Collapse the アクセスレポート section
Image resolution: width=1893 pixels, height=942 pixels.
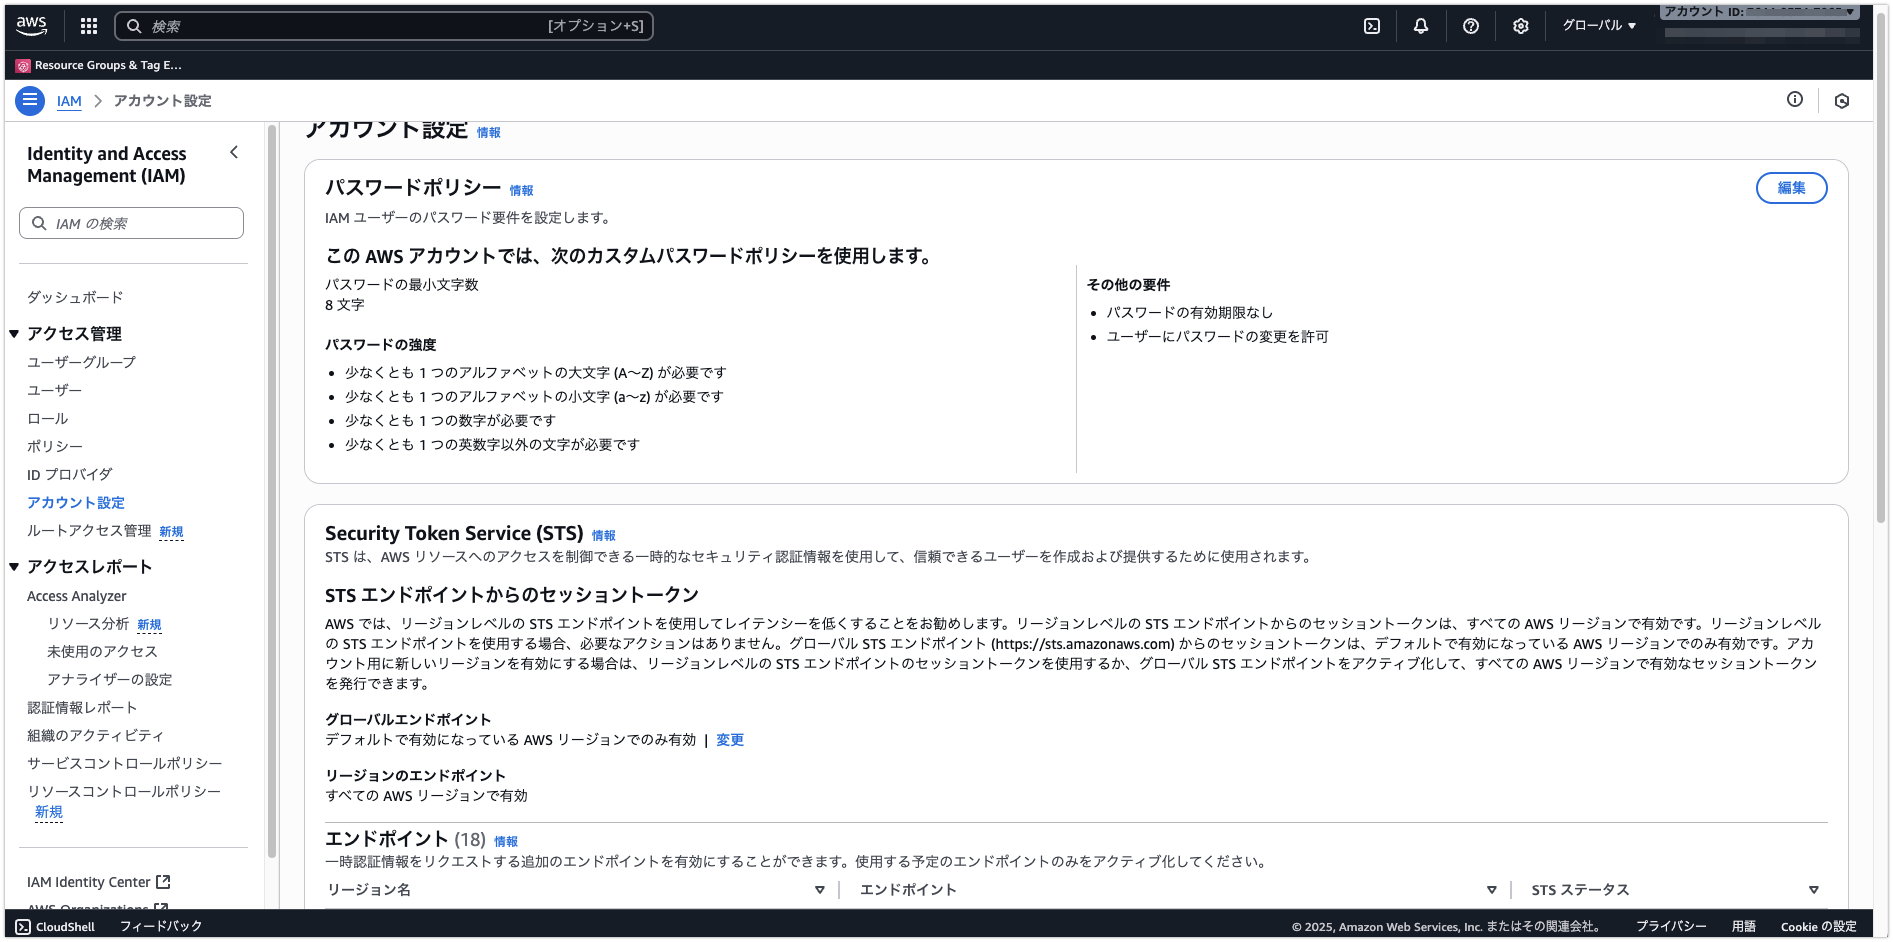tap(14, 567)
